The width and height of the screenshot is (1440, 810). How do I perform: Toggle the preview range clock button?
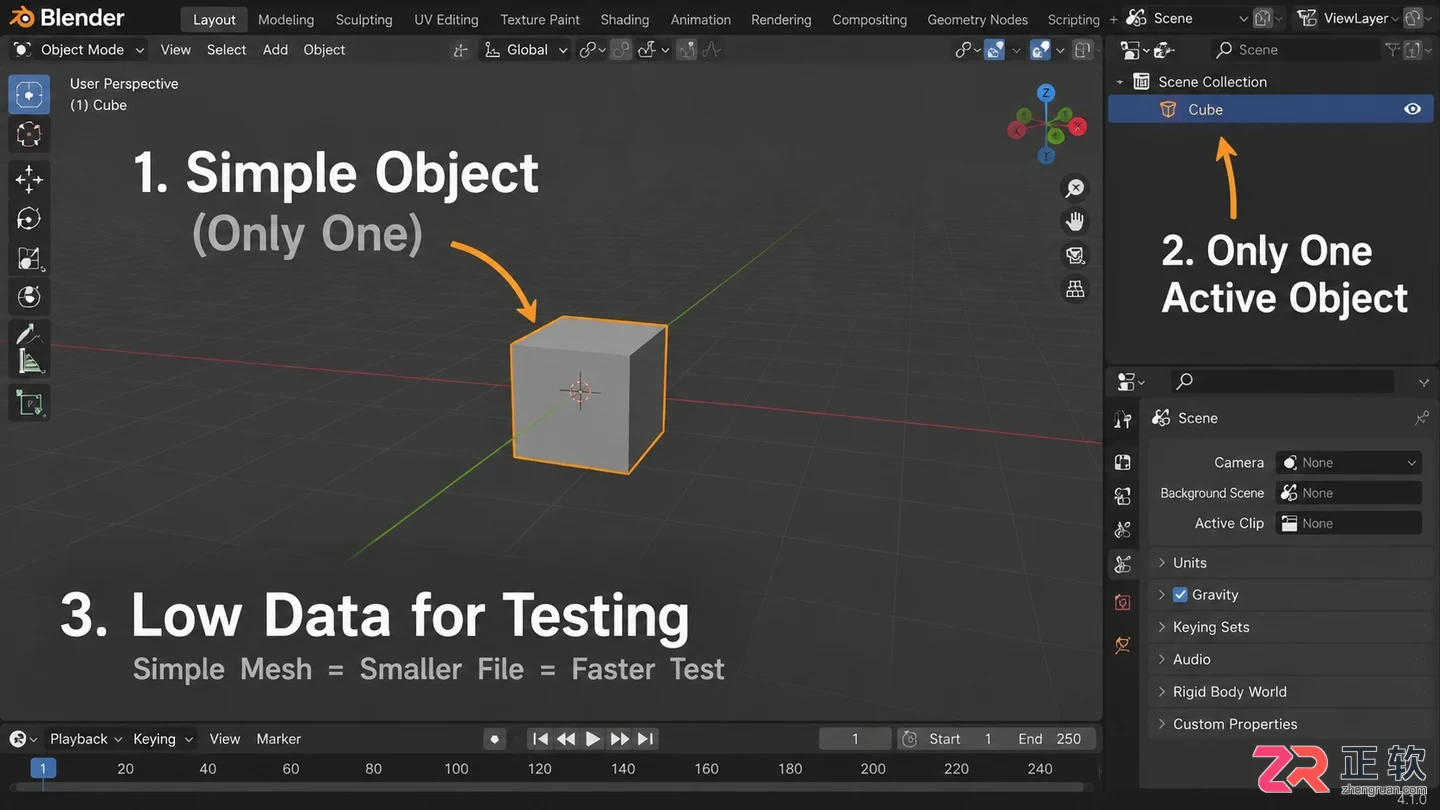(909, 739)
